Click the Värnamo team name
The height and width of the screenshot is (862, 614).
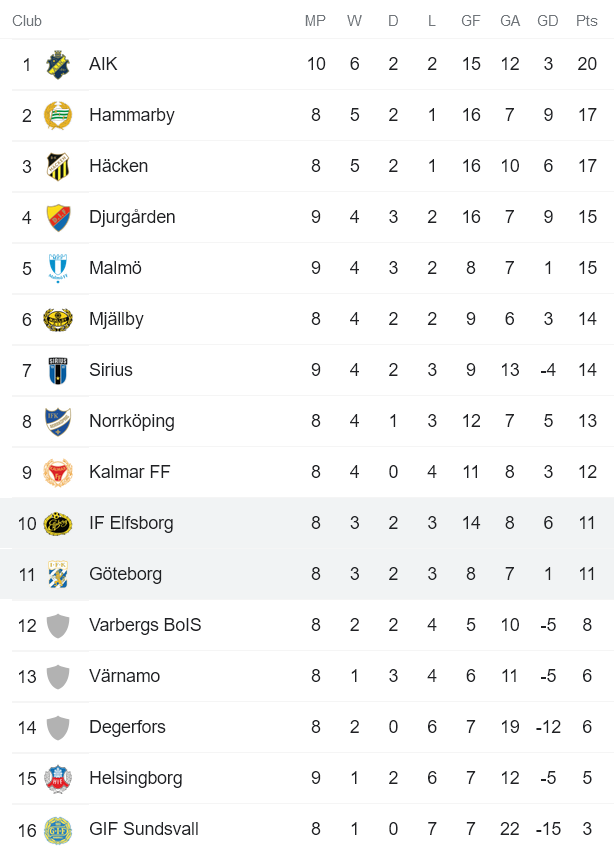click(126, 675)
